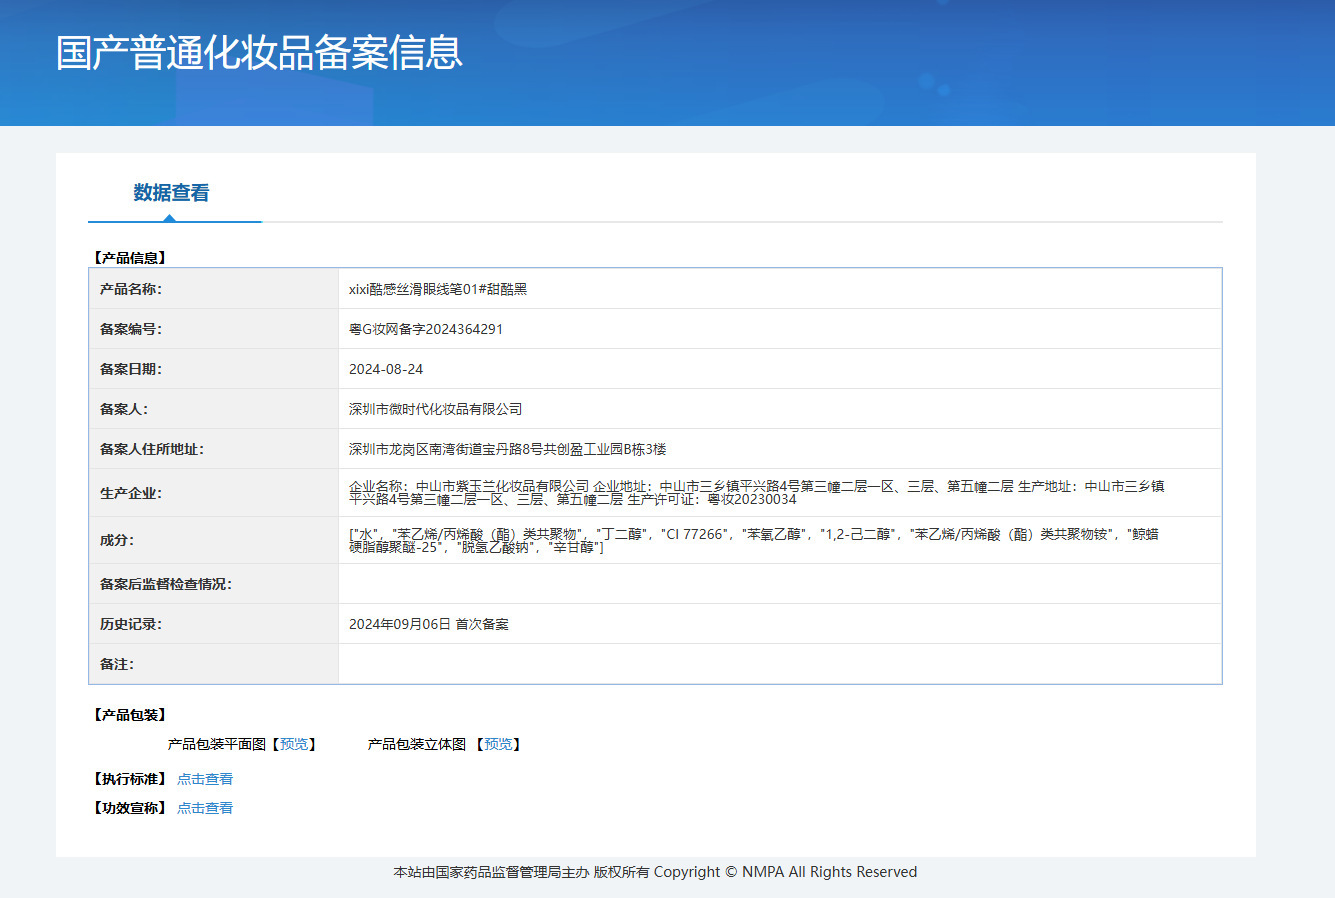Open 点击查看 link beside 执行标准
Screen dimensions: 1335x898
coord(205,779)
